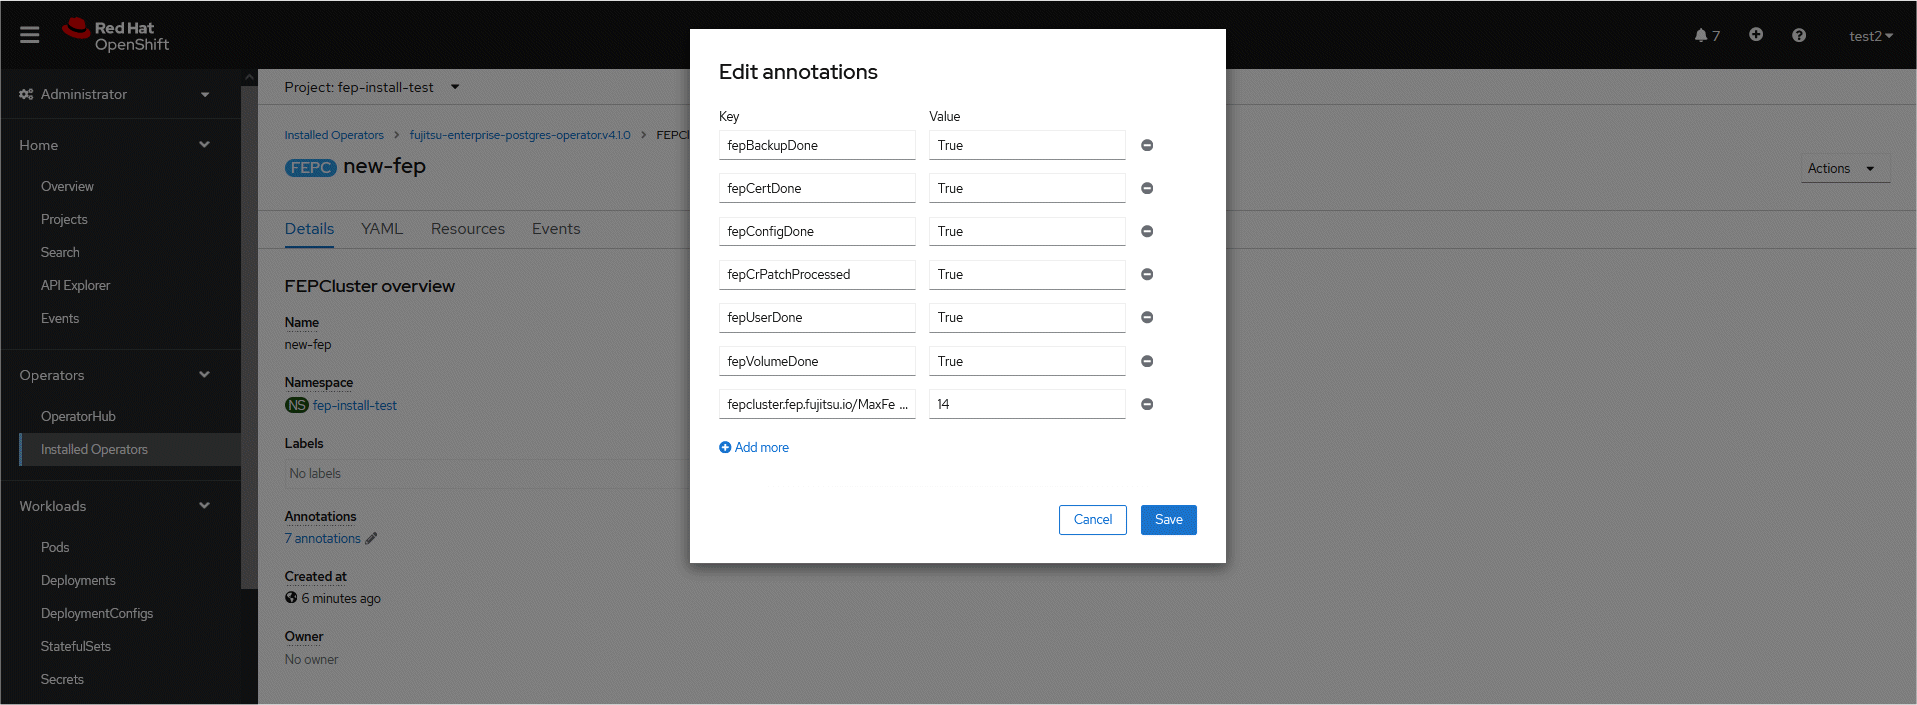Switch to the Resources tab
This screenshot has width=1917, height=705.
click(x=468, y=229)
